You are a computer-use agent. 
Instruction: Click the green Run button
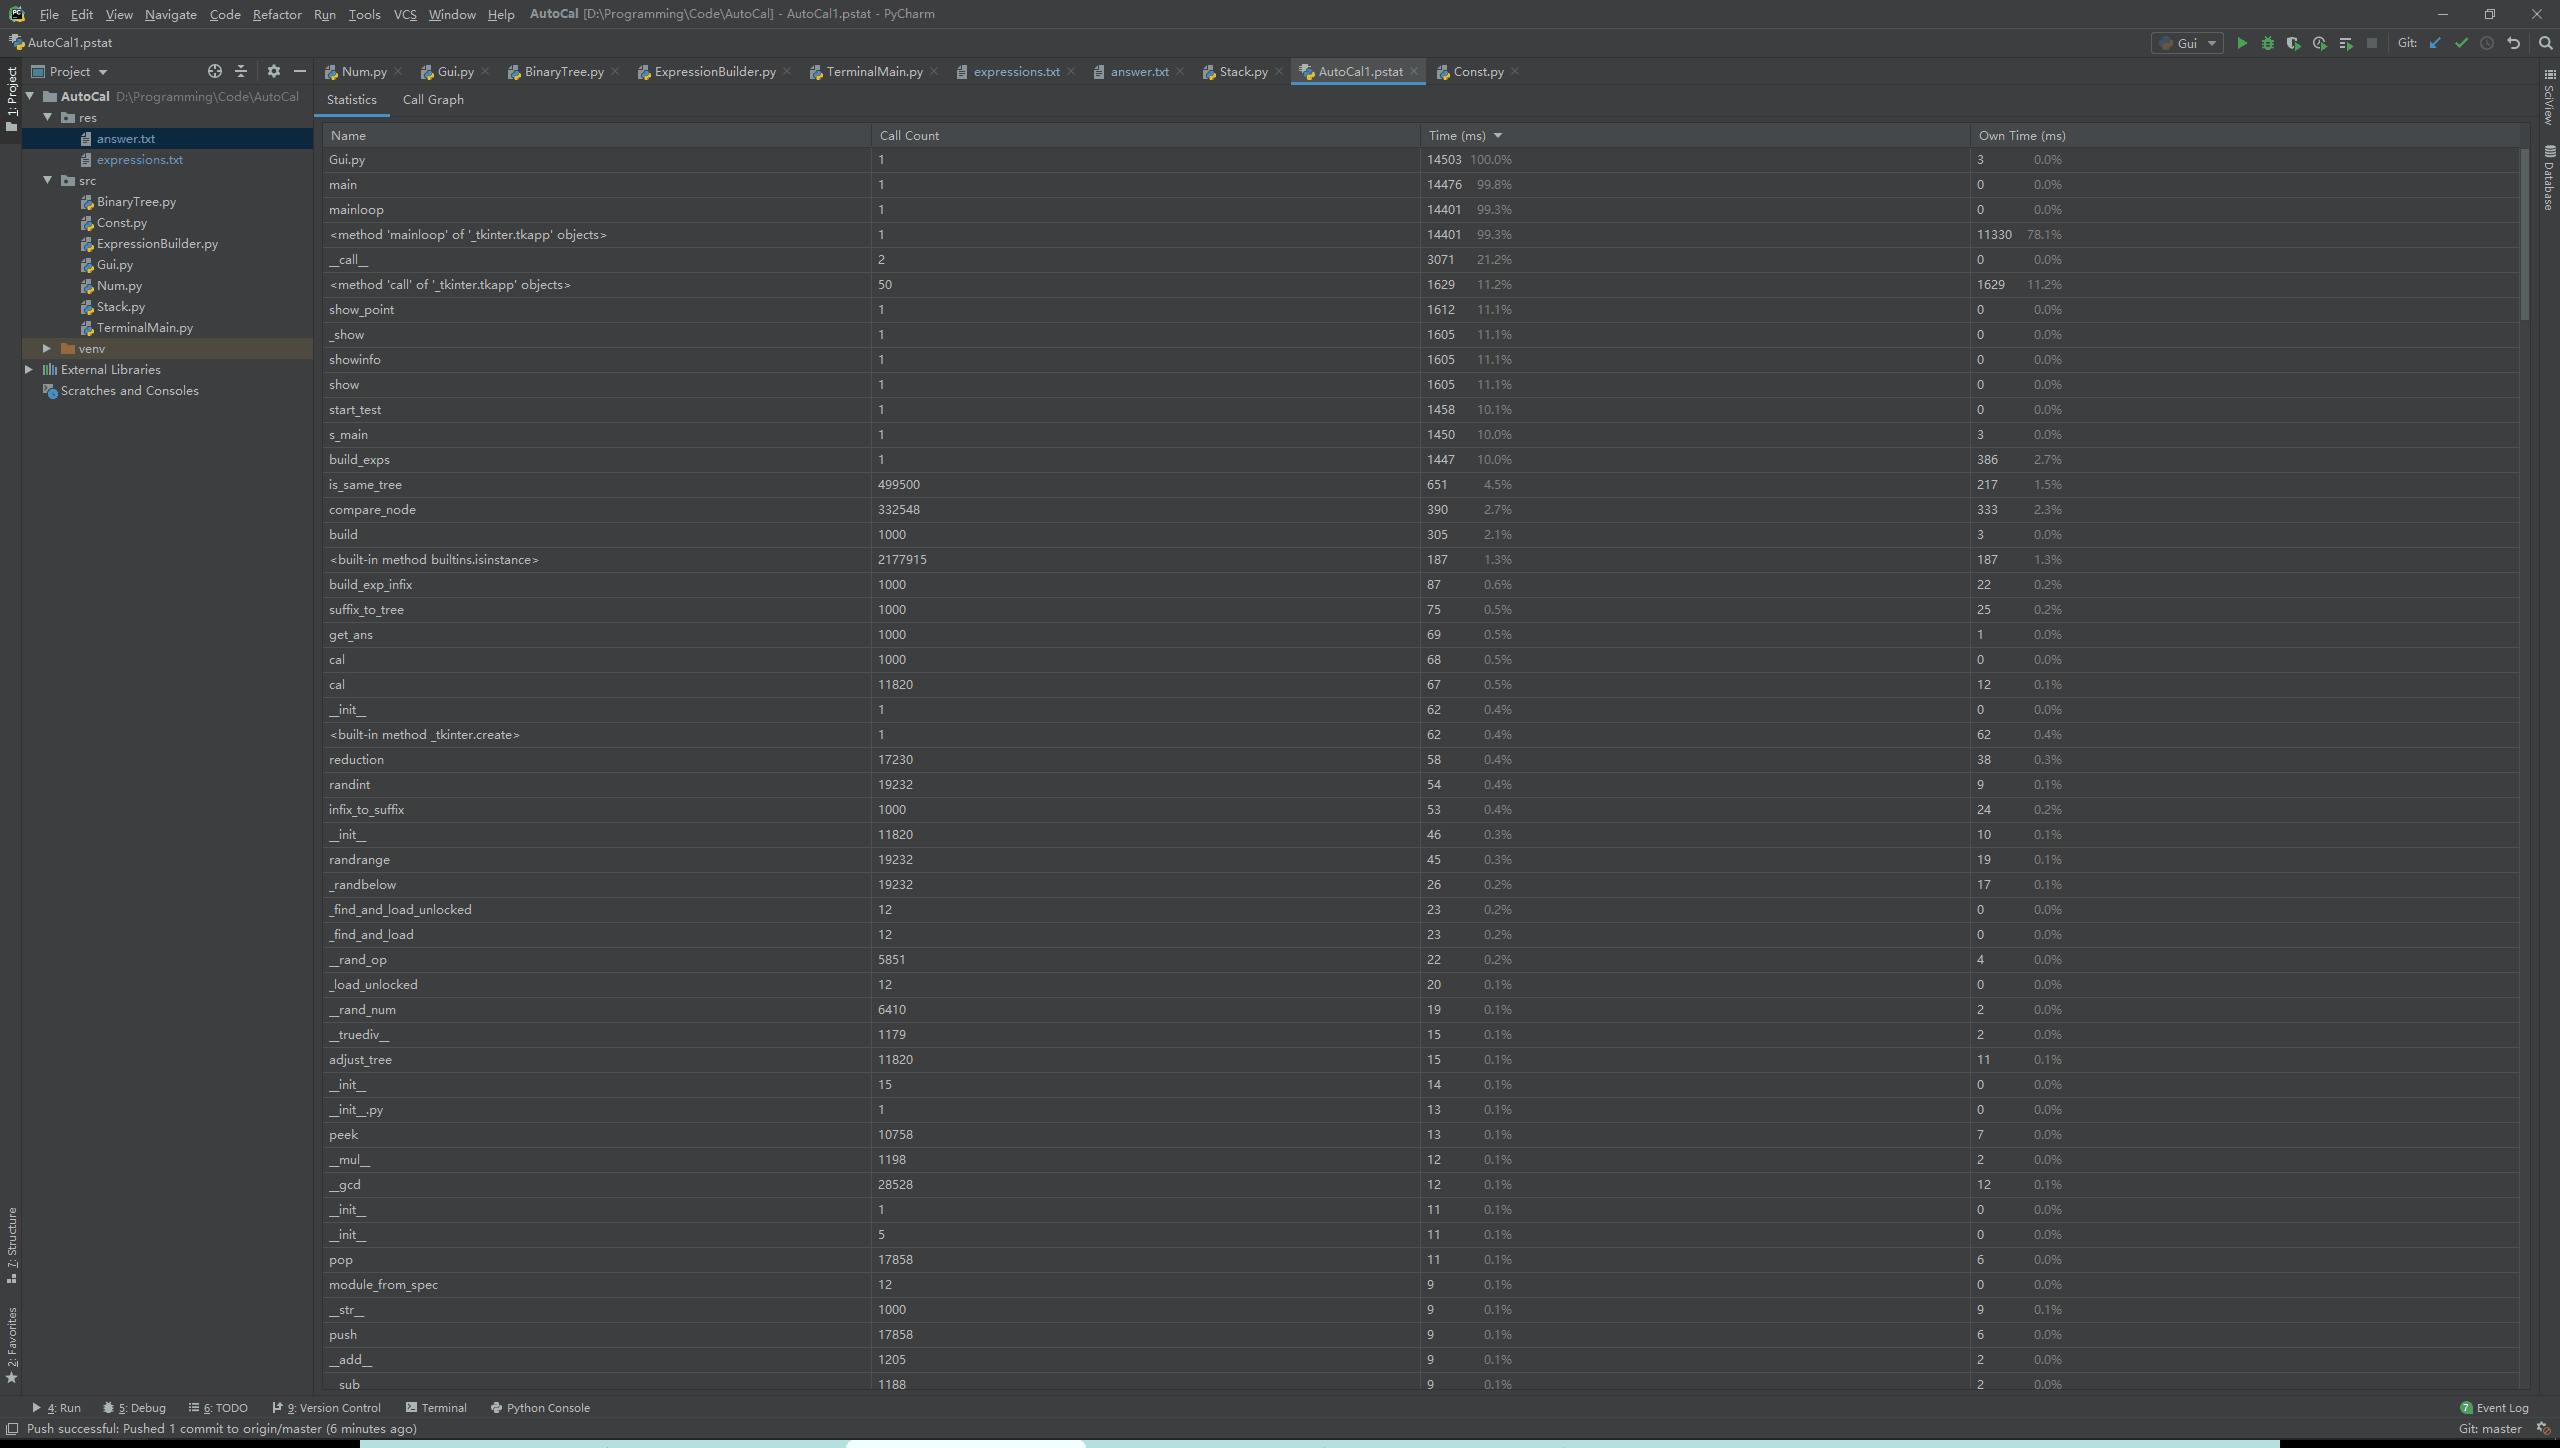tap(2241, 43)
